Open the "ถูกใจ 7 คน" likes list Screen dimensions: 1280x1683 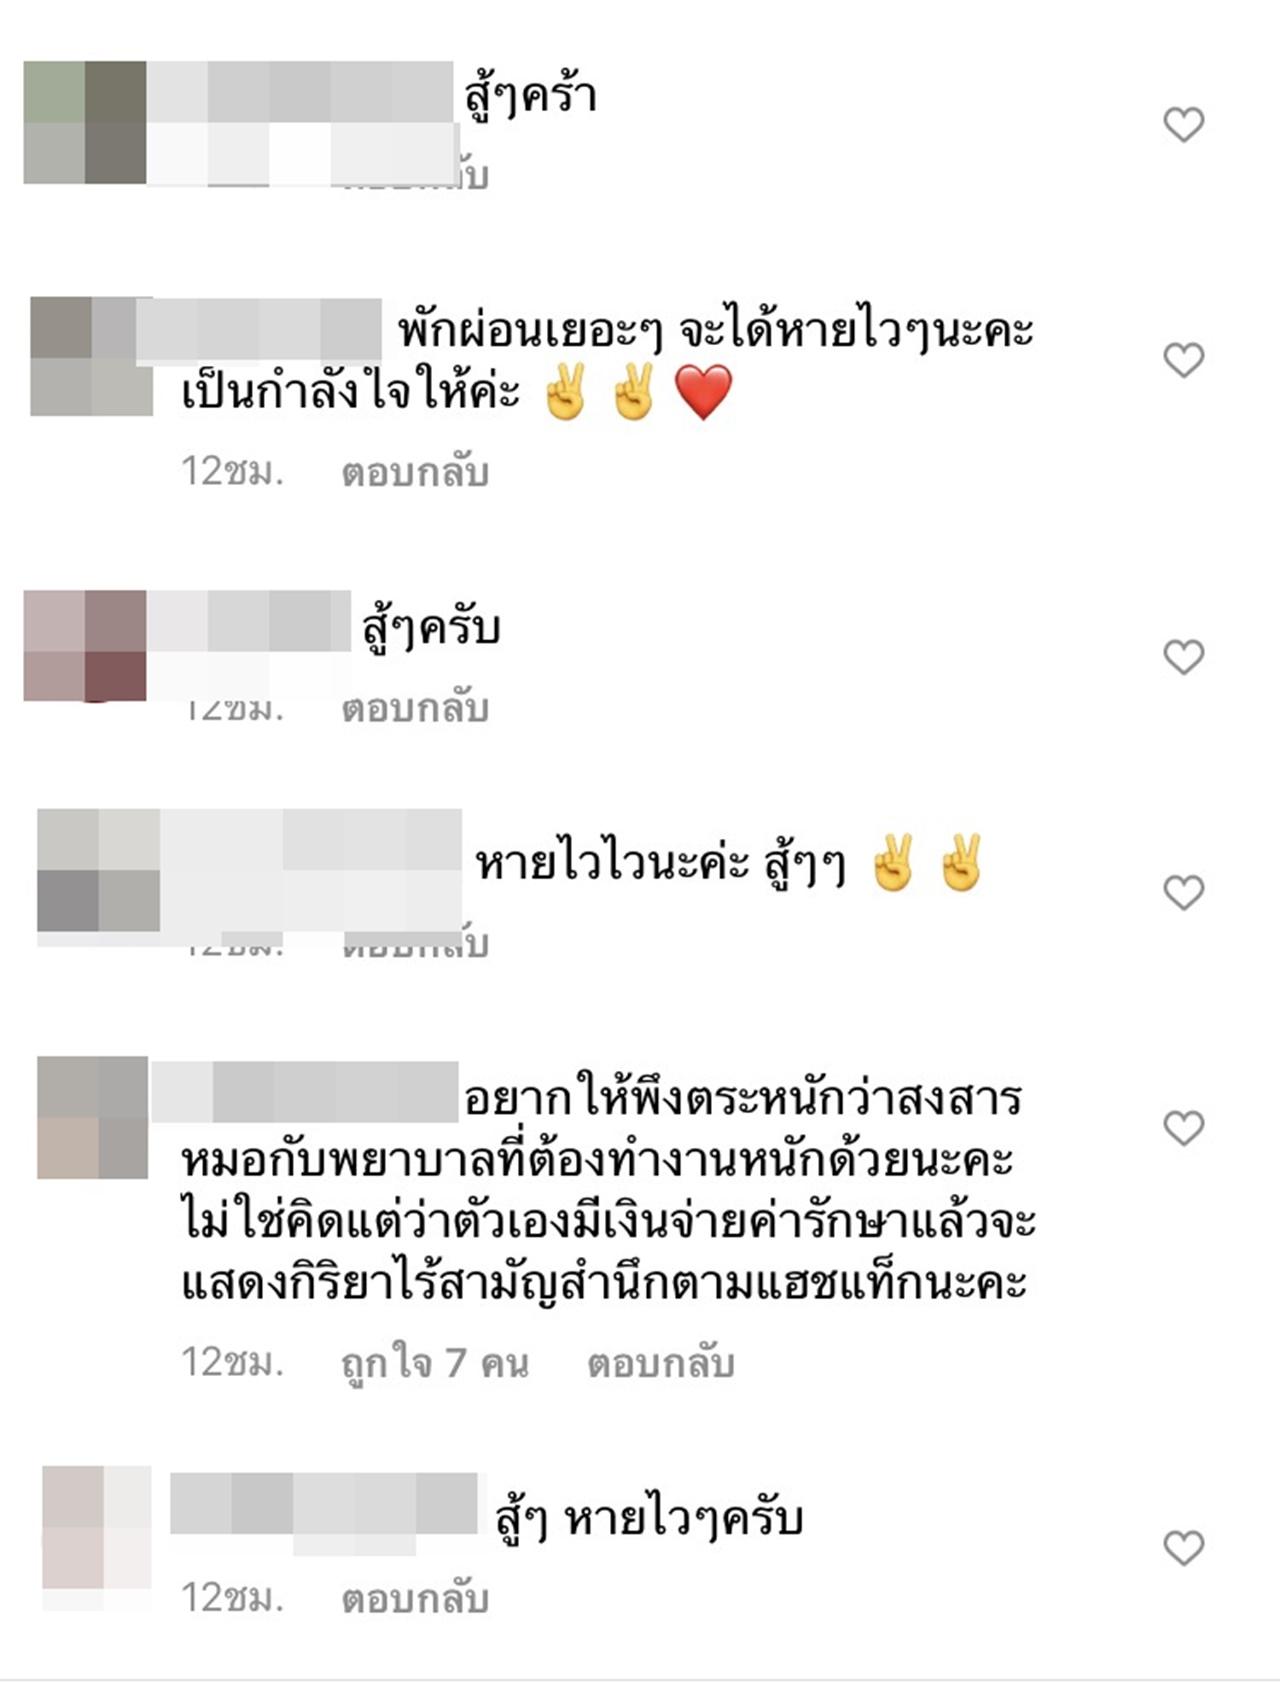pos(435,1363)
